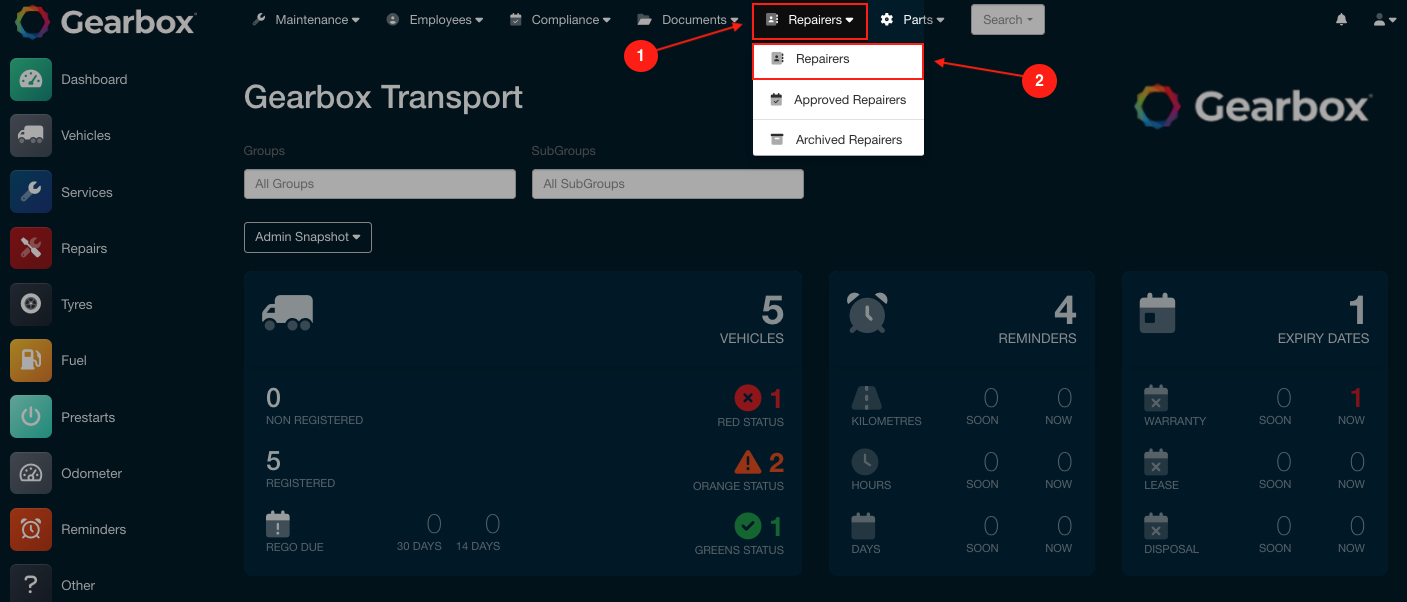Click the Non Registered count 0

coord(274,398)
